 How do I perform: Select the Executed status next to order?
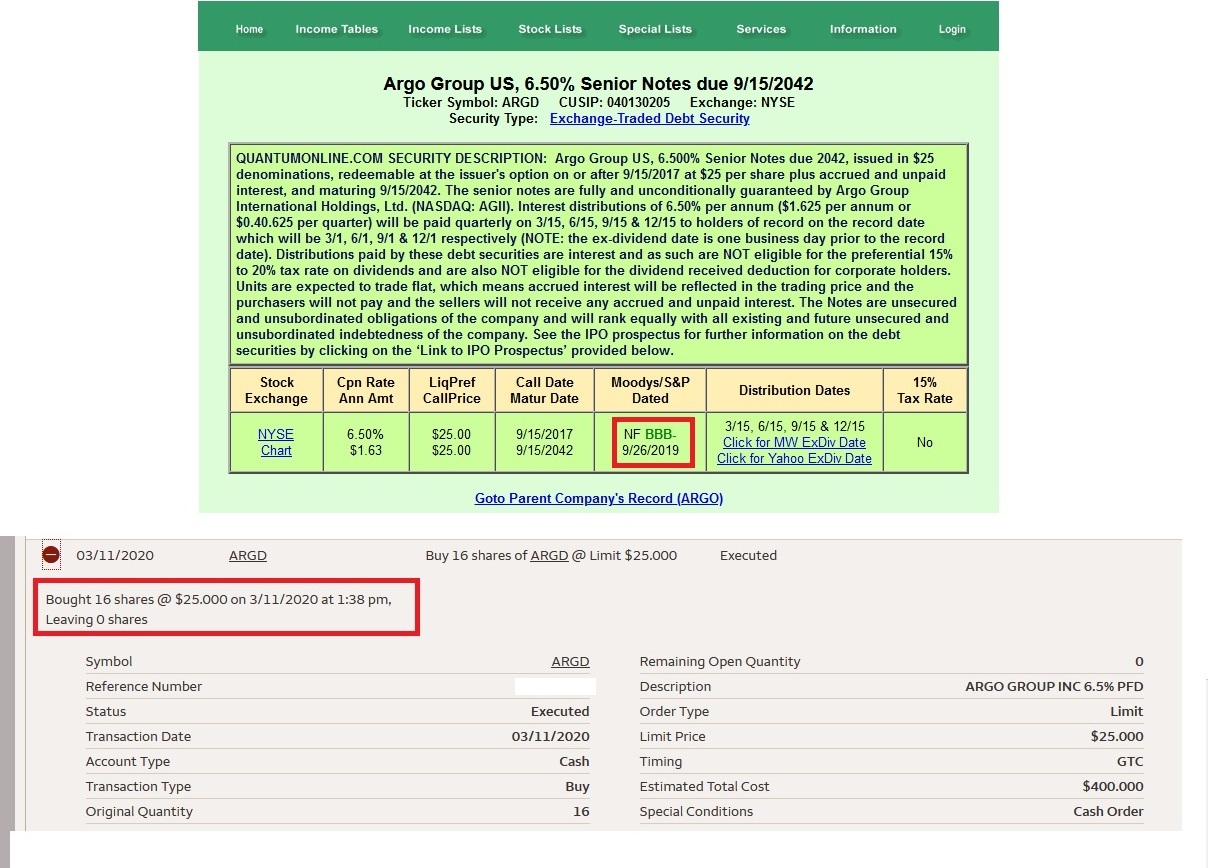click(x=748, y=555)
